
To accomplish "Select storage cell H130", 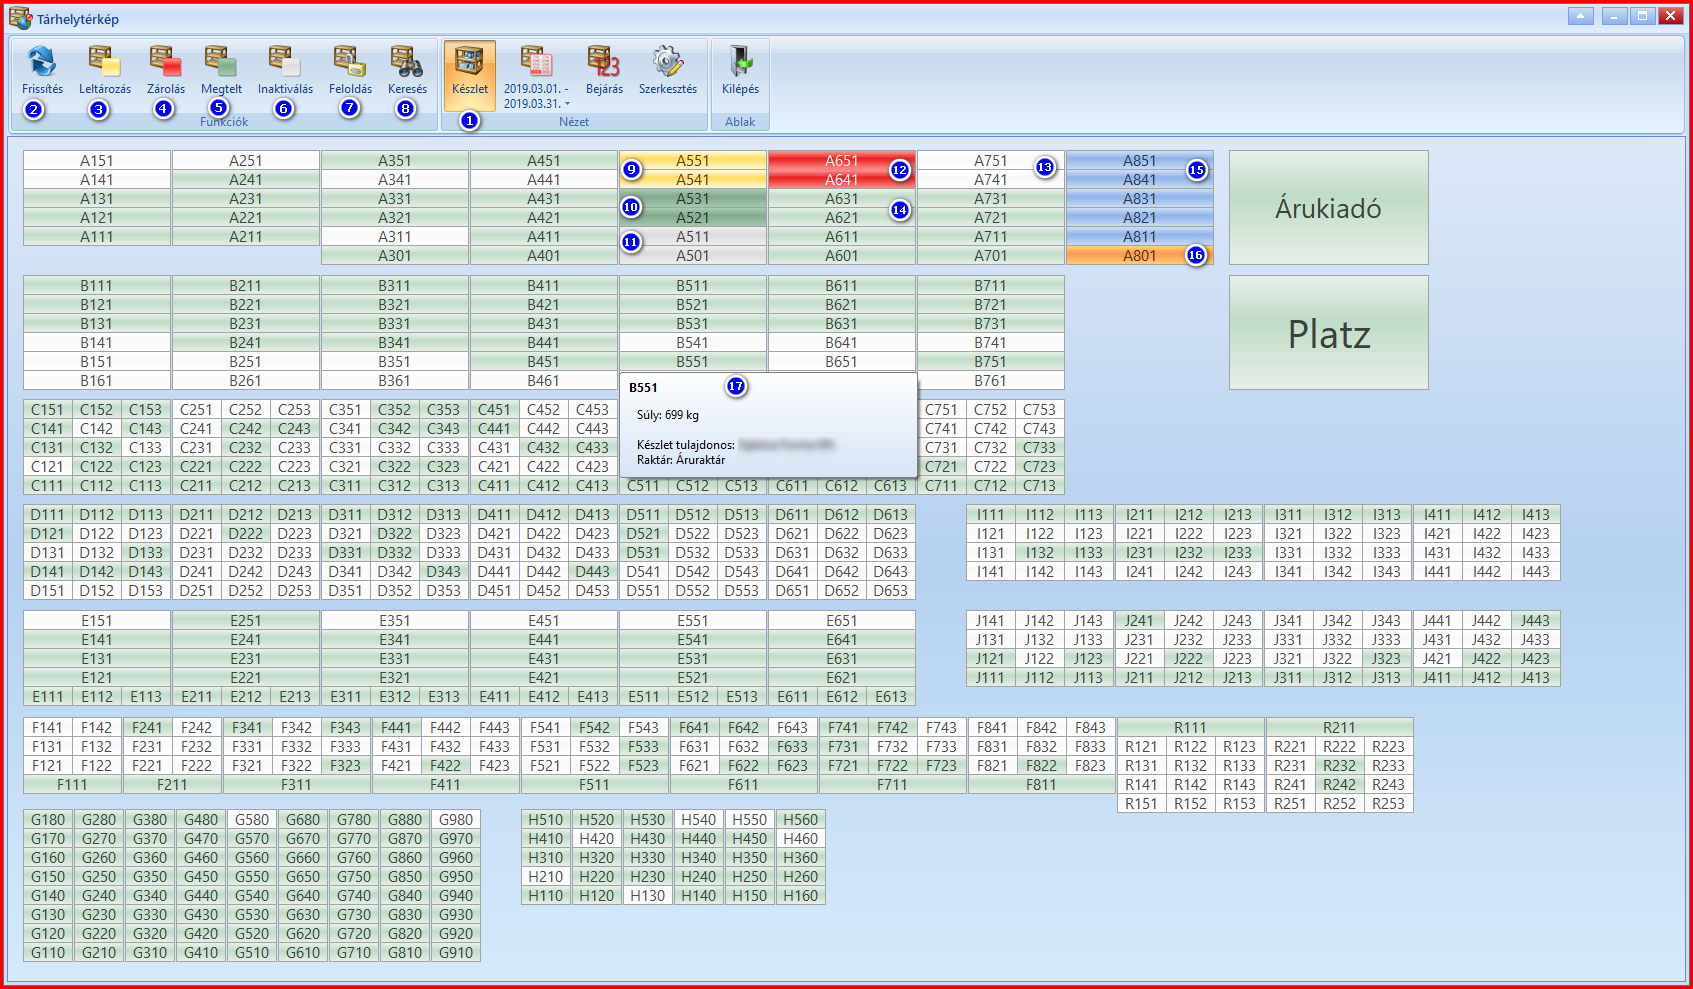I will click(x=648, y=896).
